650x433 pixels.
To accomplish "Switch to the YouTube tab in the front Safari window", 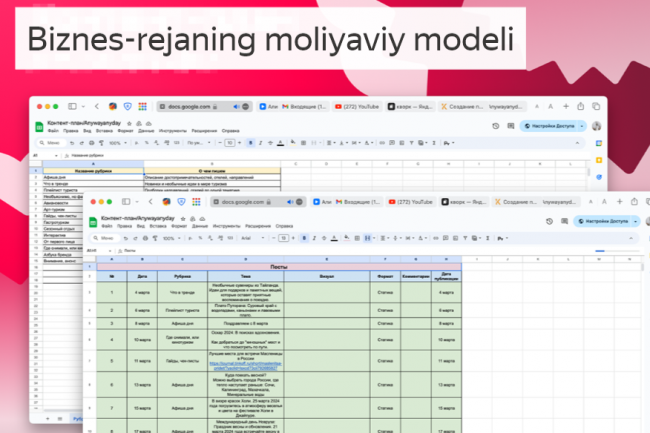I will coord(410,202).
